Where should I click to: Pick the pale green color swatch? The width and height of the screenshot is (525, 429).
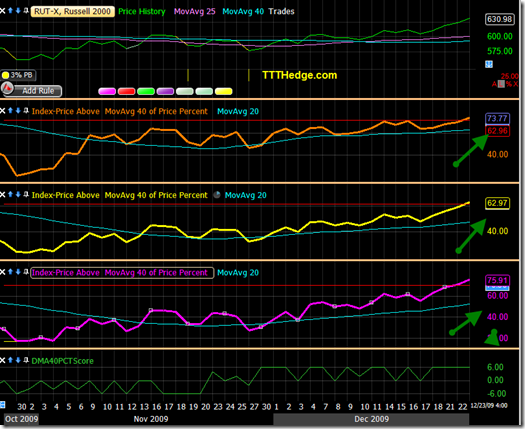[204, 91]
